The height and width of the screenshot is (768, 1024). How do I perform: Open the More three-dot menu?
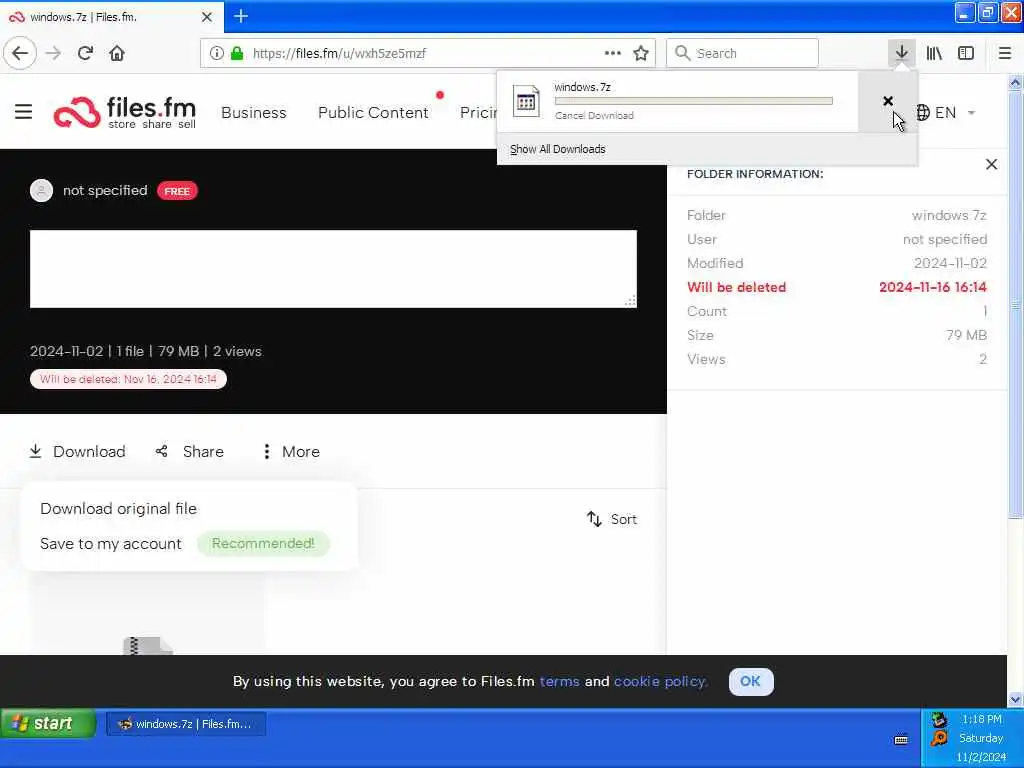click(291, 452)
